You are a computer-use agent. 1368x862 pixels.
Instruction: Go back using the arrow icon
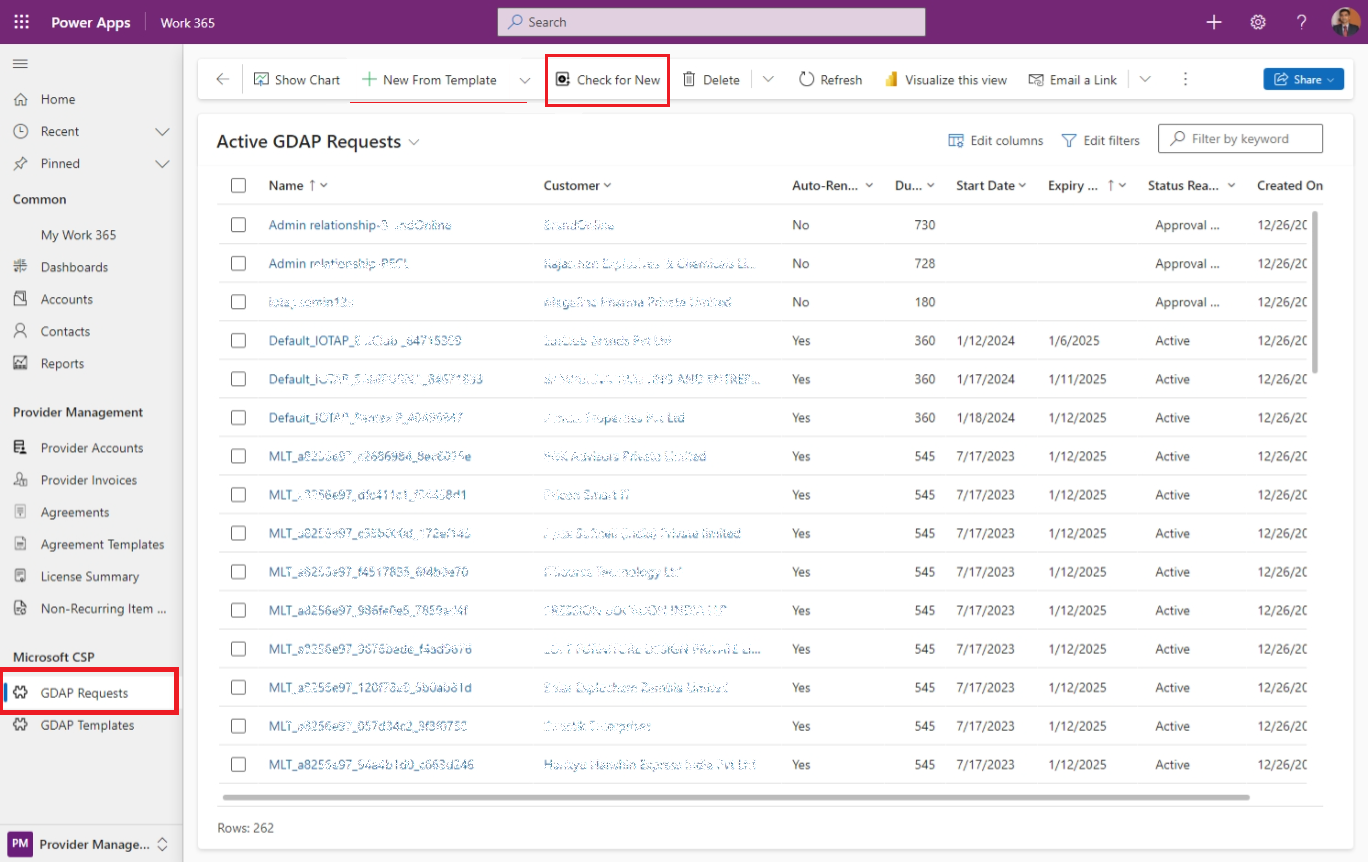pyautogui.click(x=222, y=80)
